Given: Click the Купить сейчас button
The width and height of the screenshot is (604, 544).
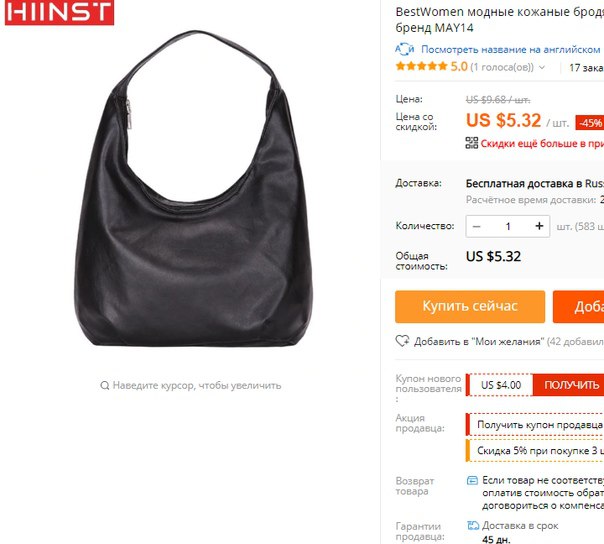Looking at the screenshot, I should (x=470, y=306).
